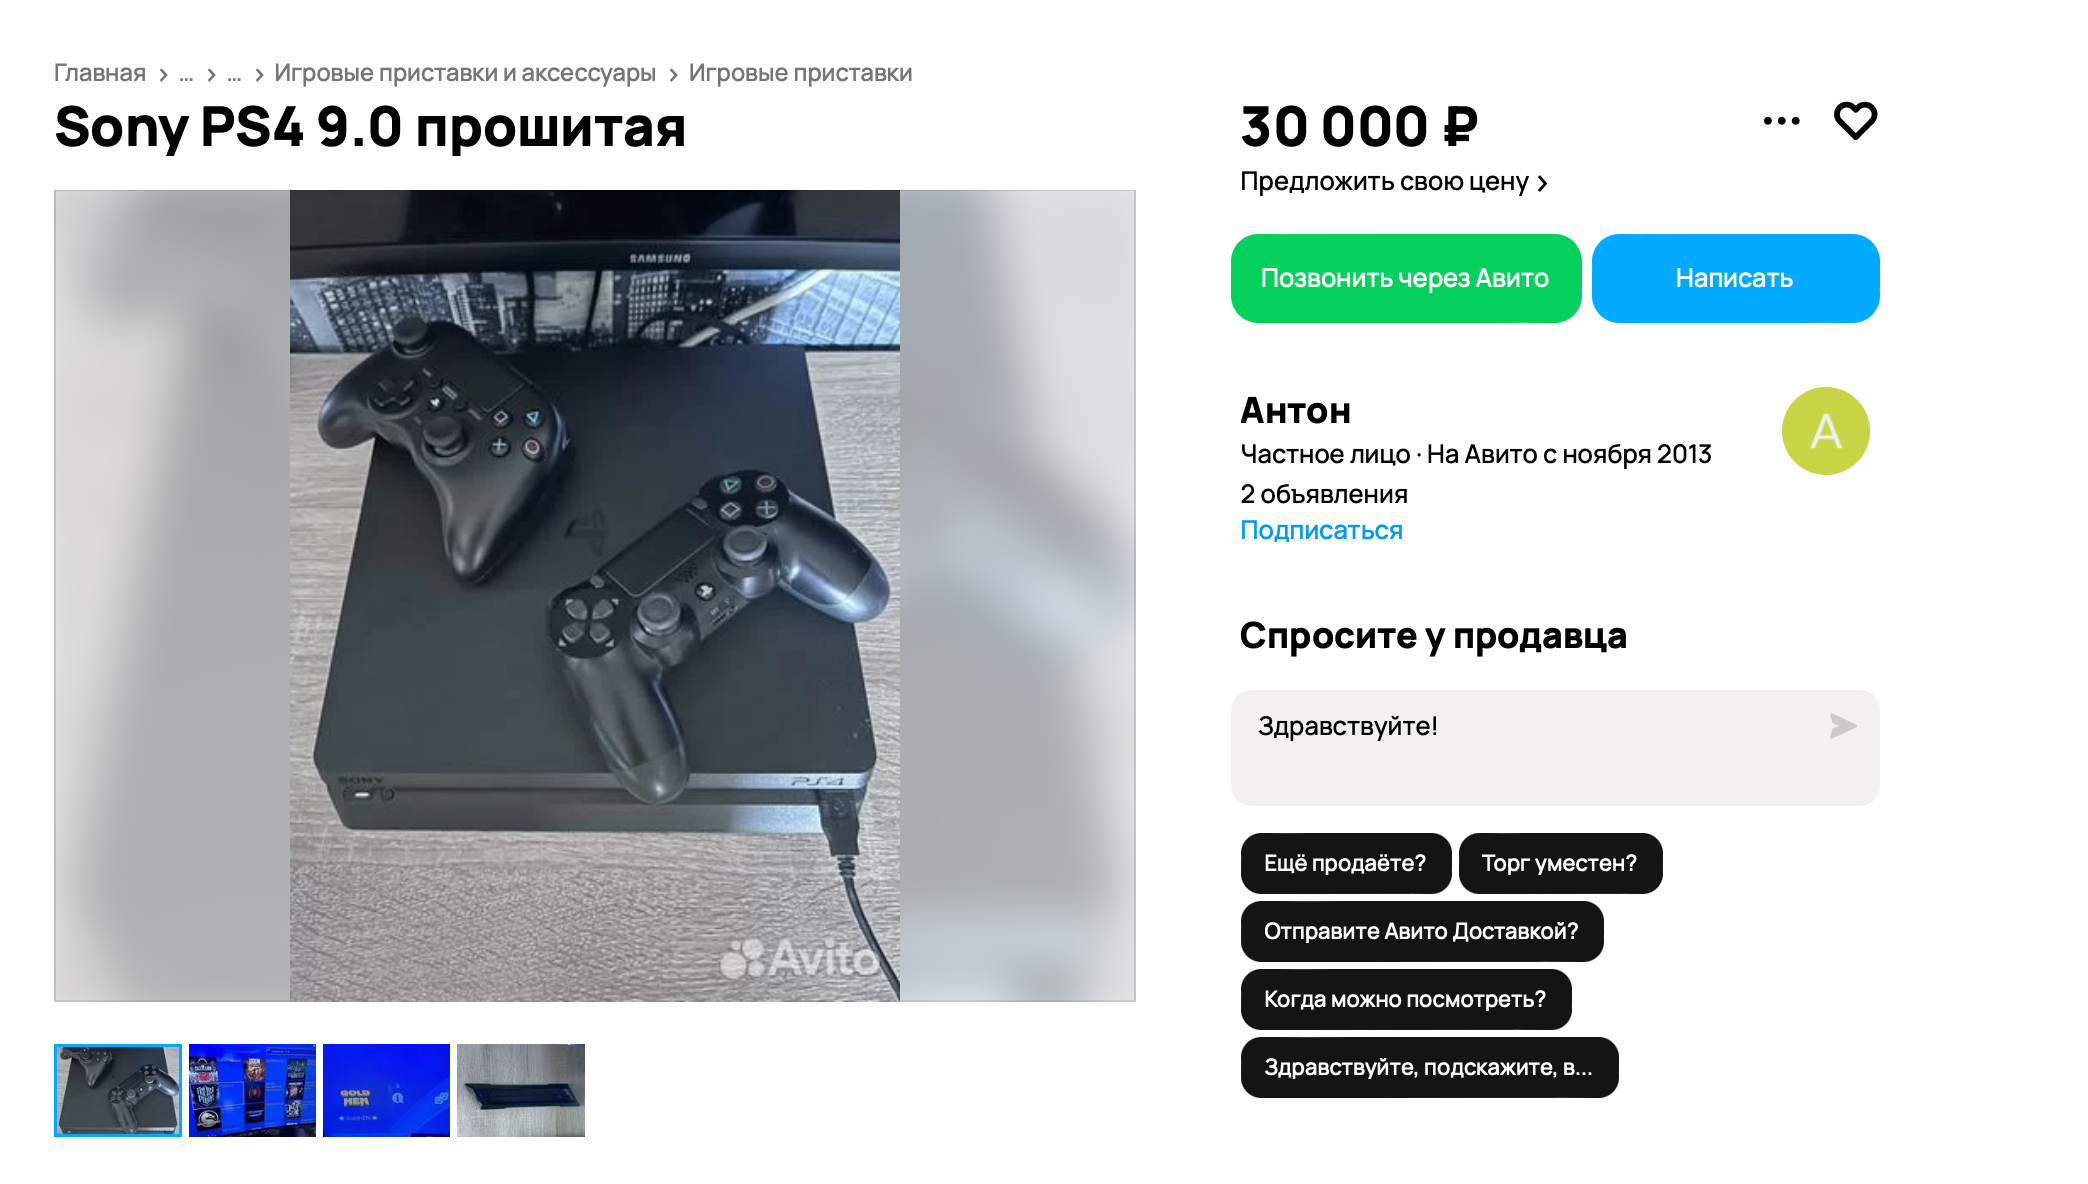Image resolution: width=2088 pixels, height=1184 pixels.
Task: Click the blue 'Написать' button
Action: click(1735, 278)
